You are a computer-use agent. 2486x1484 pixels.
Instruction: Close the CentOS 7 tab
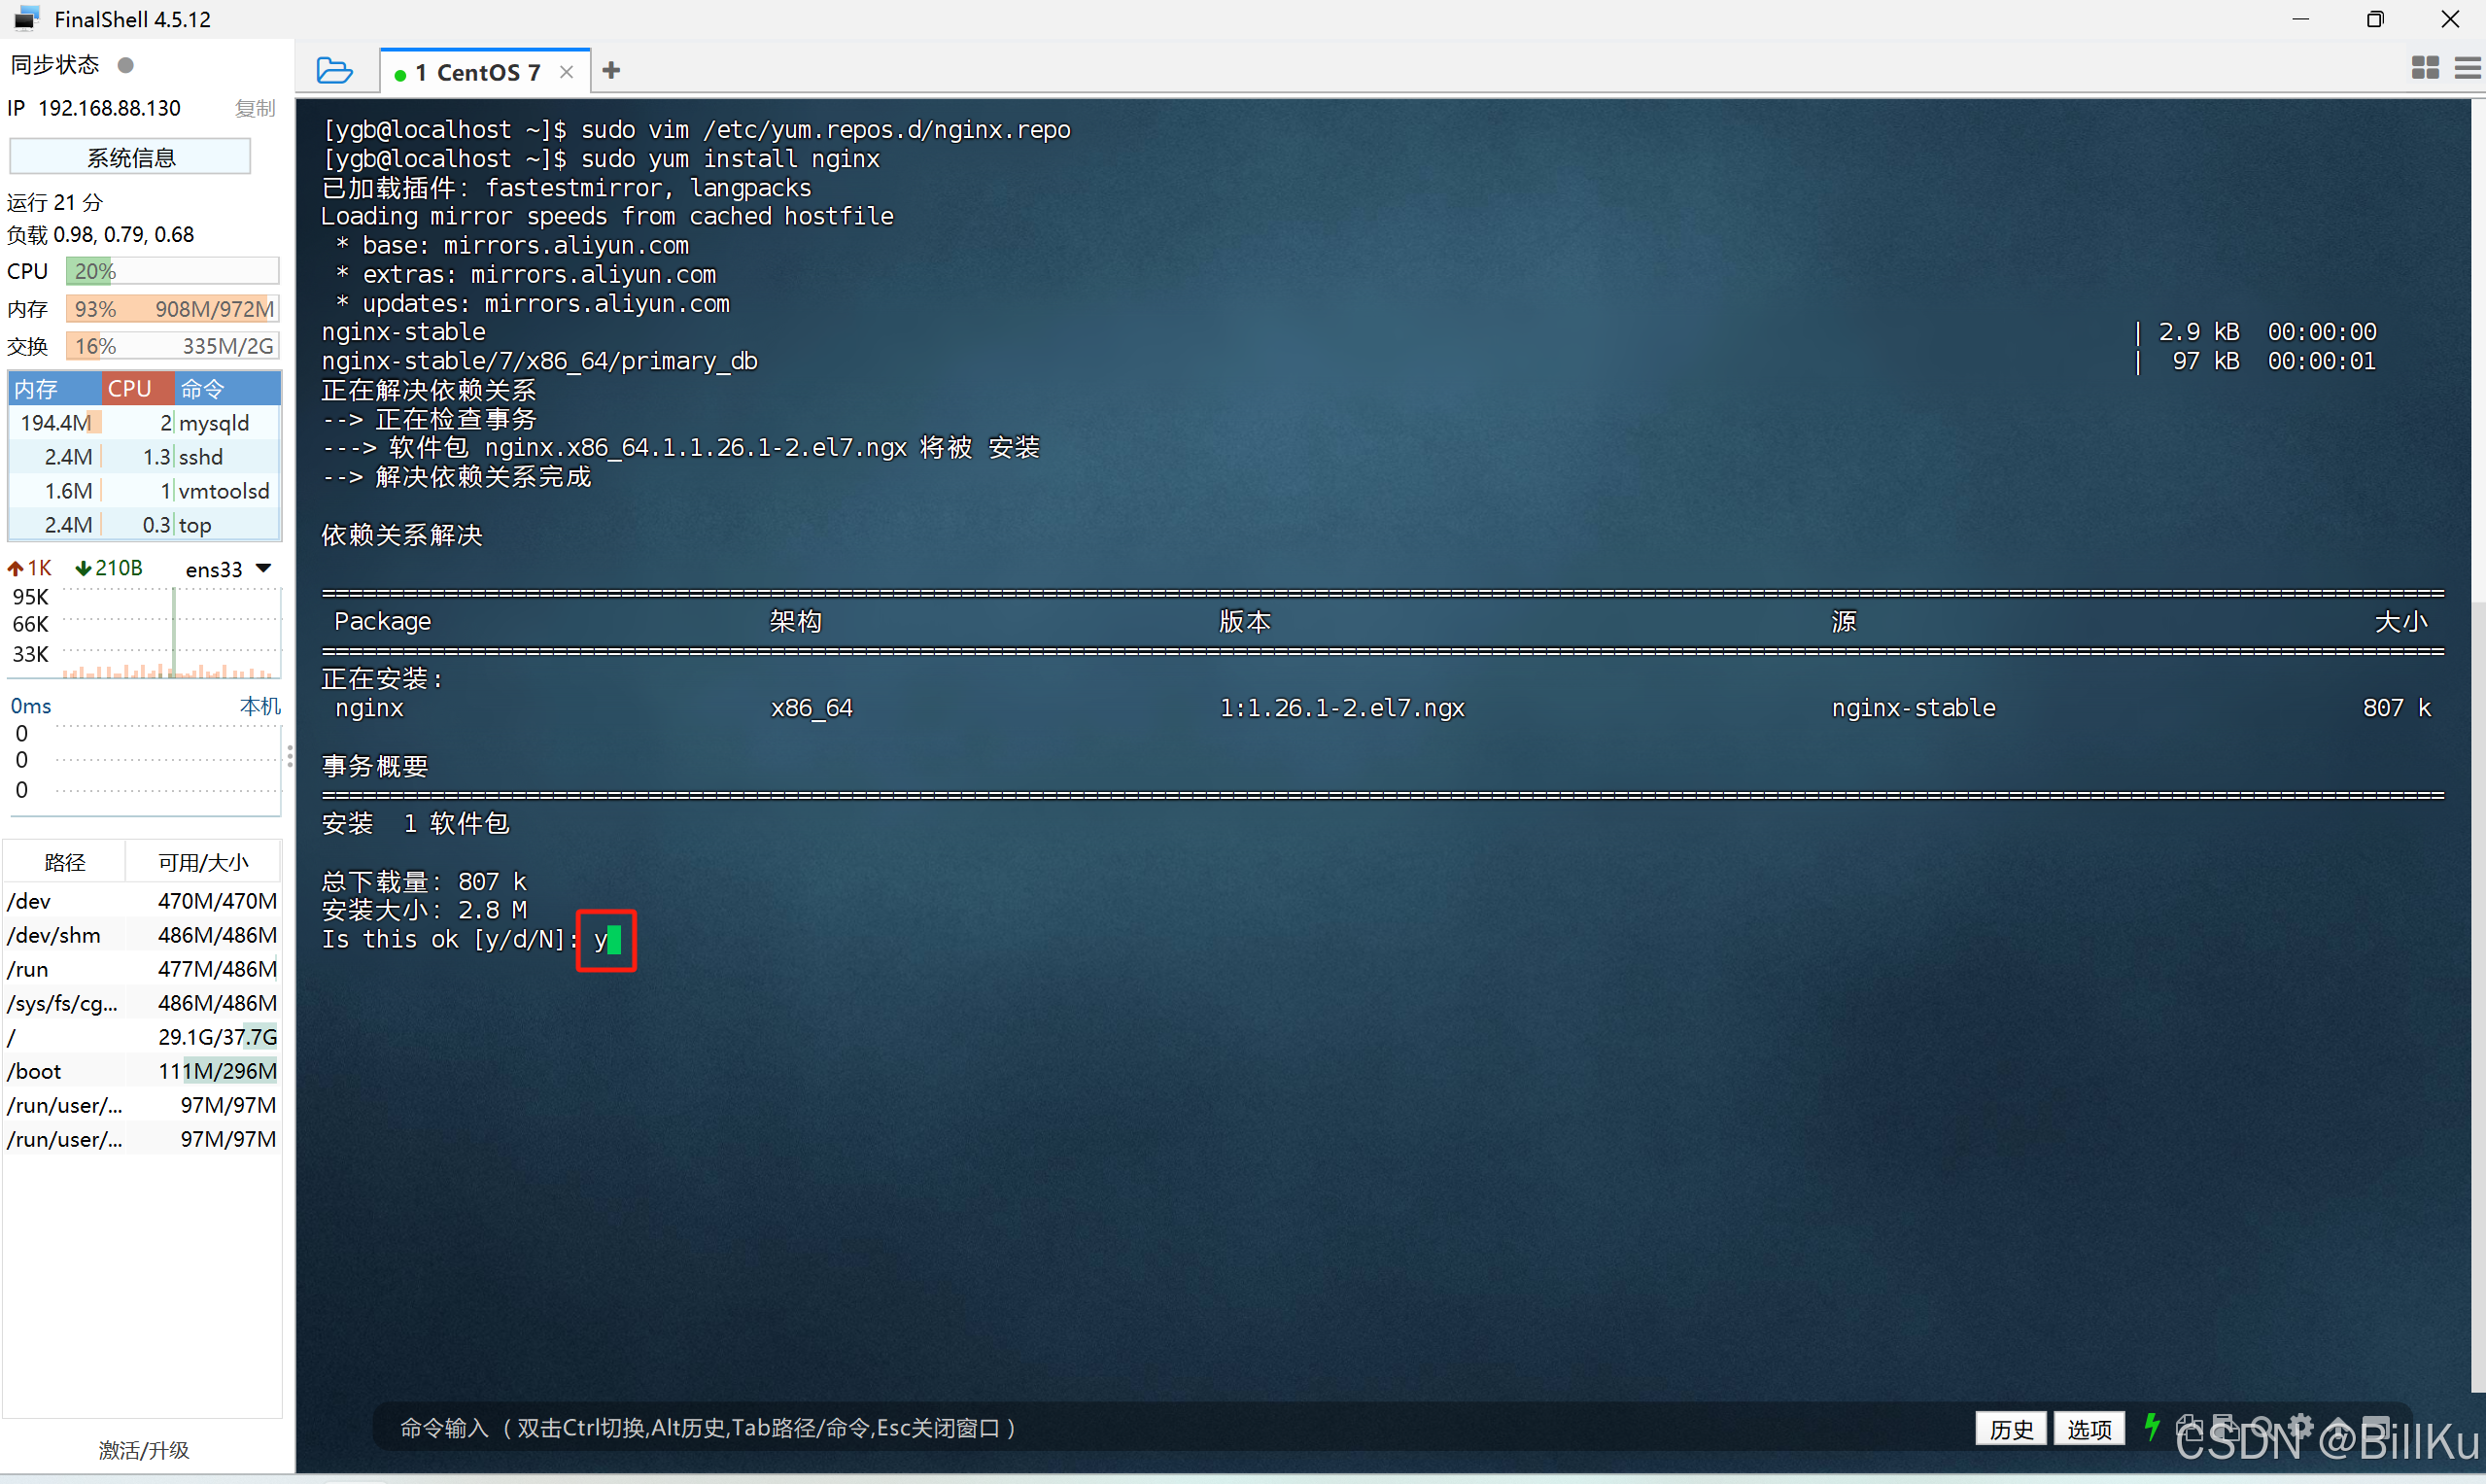[567, 72]
